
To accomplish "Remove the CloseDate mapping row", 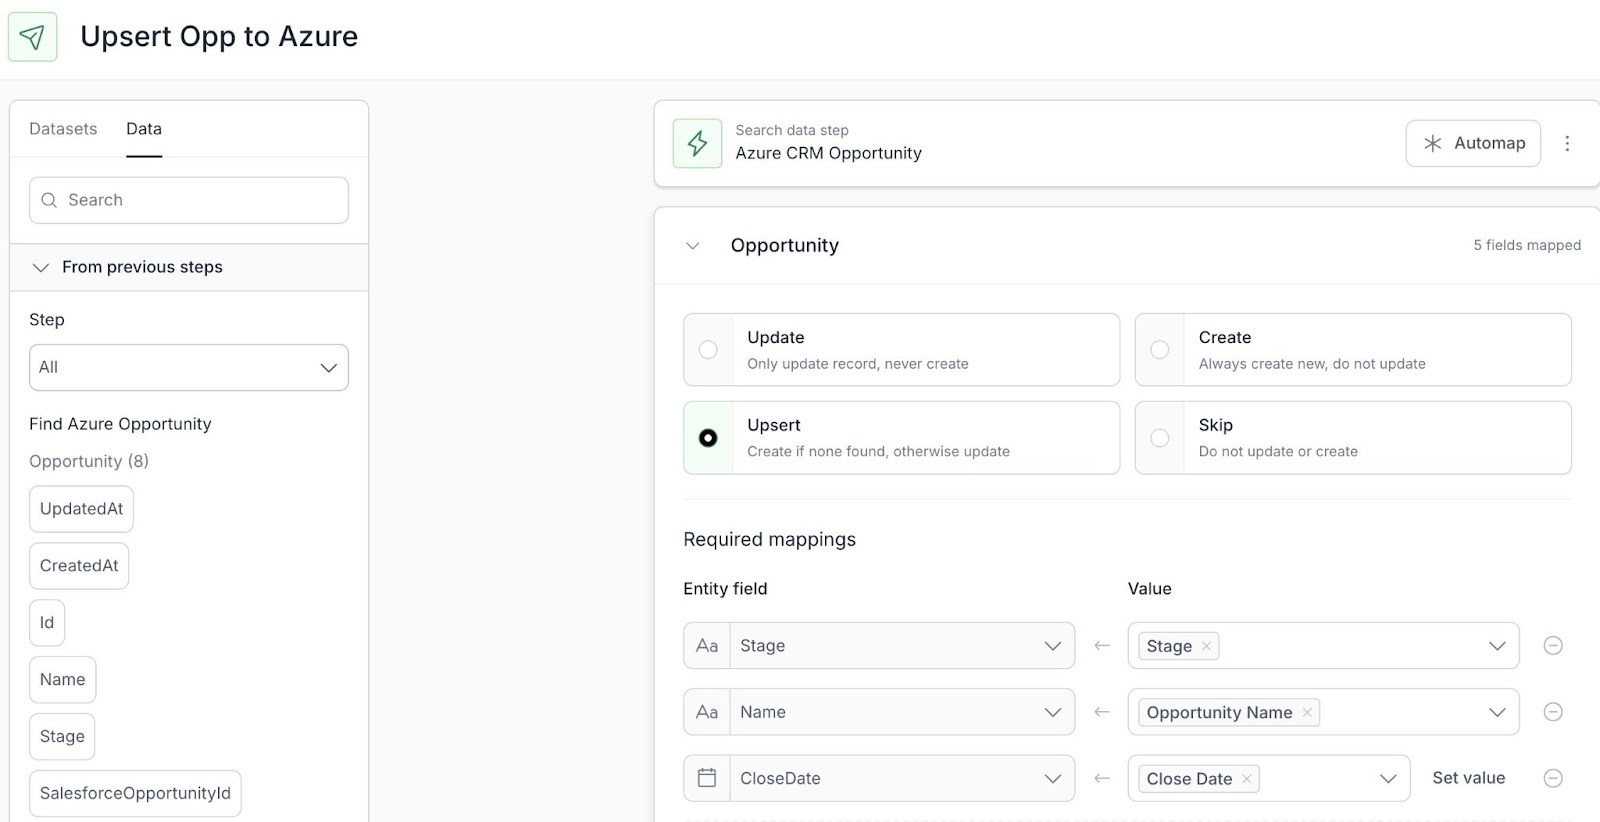I will [x=1553, y=778].
